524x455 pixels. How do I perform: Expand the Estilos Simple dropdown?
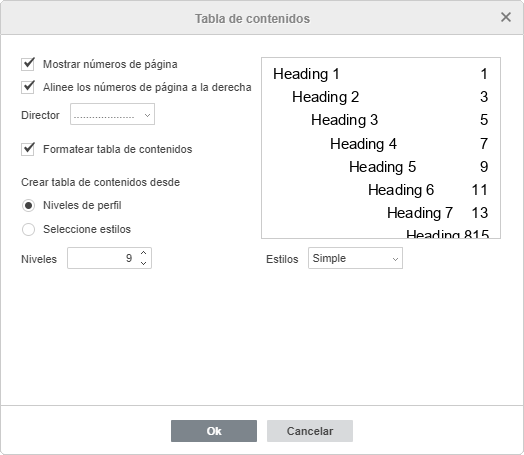click(355, 258)
